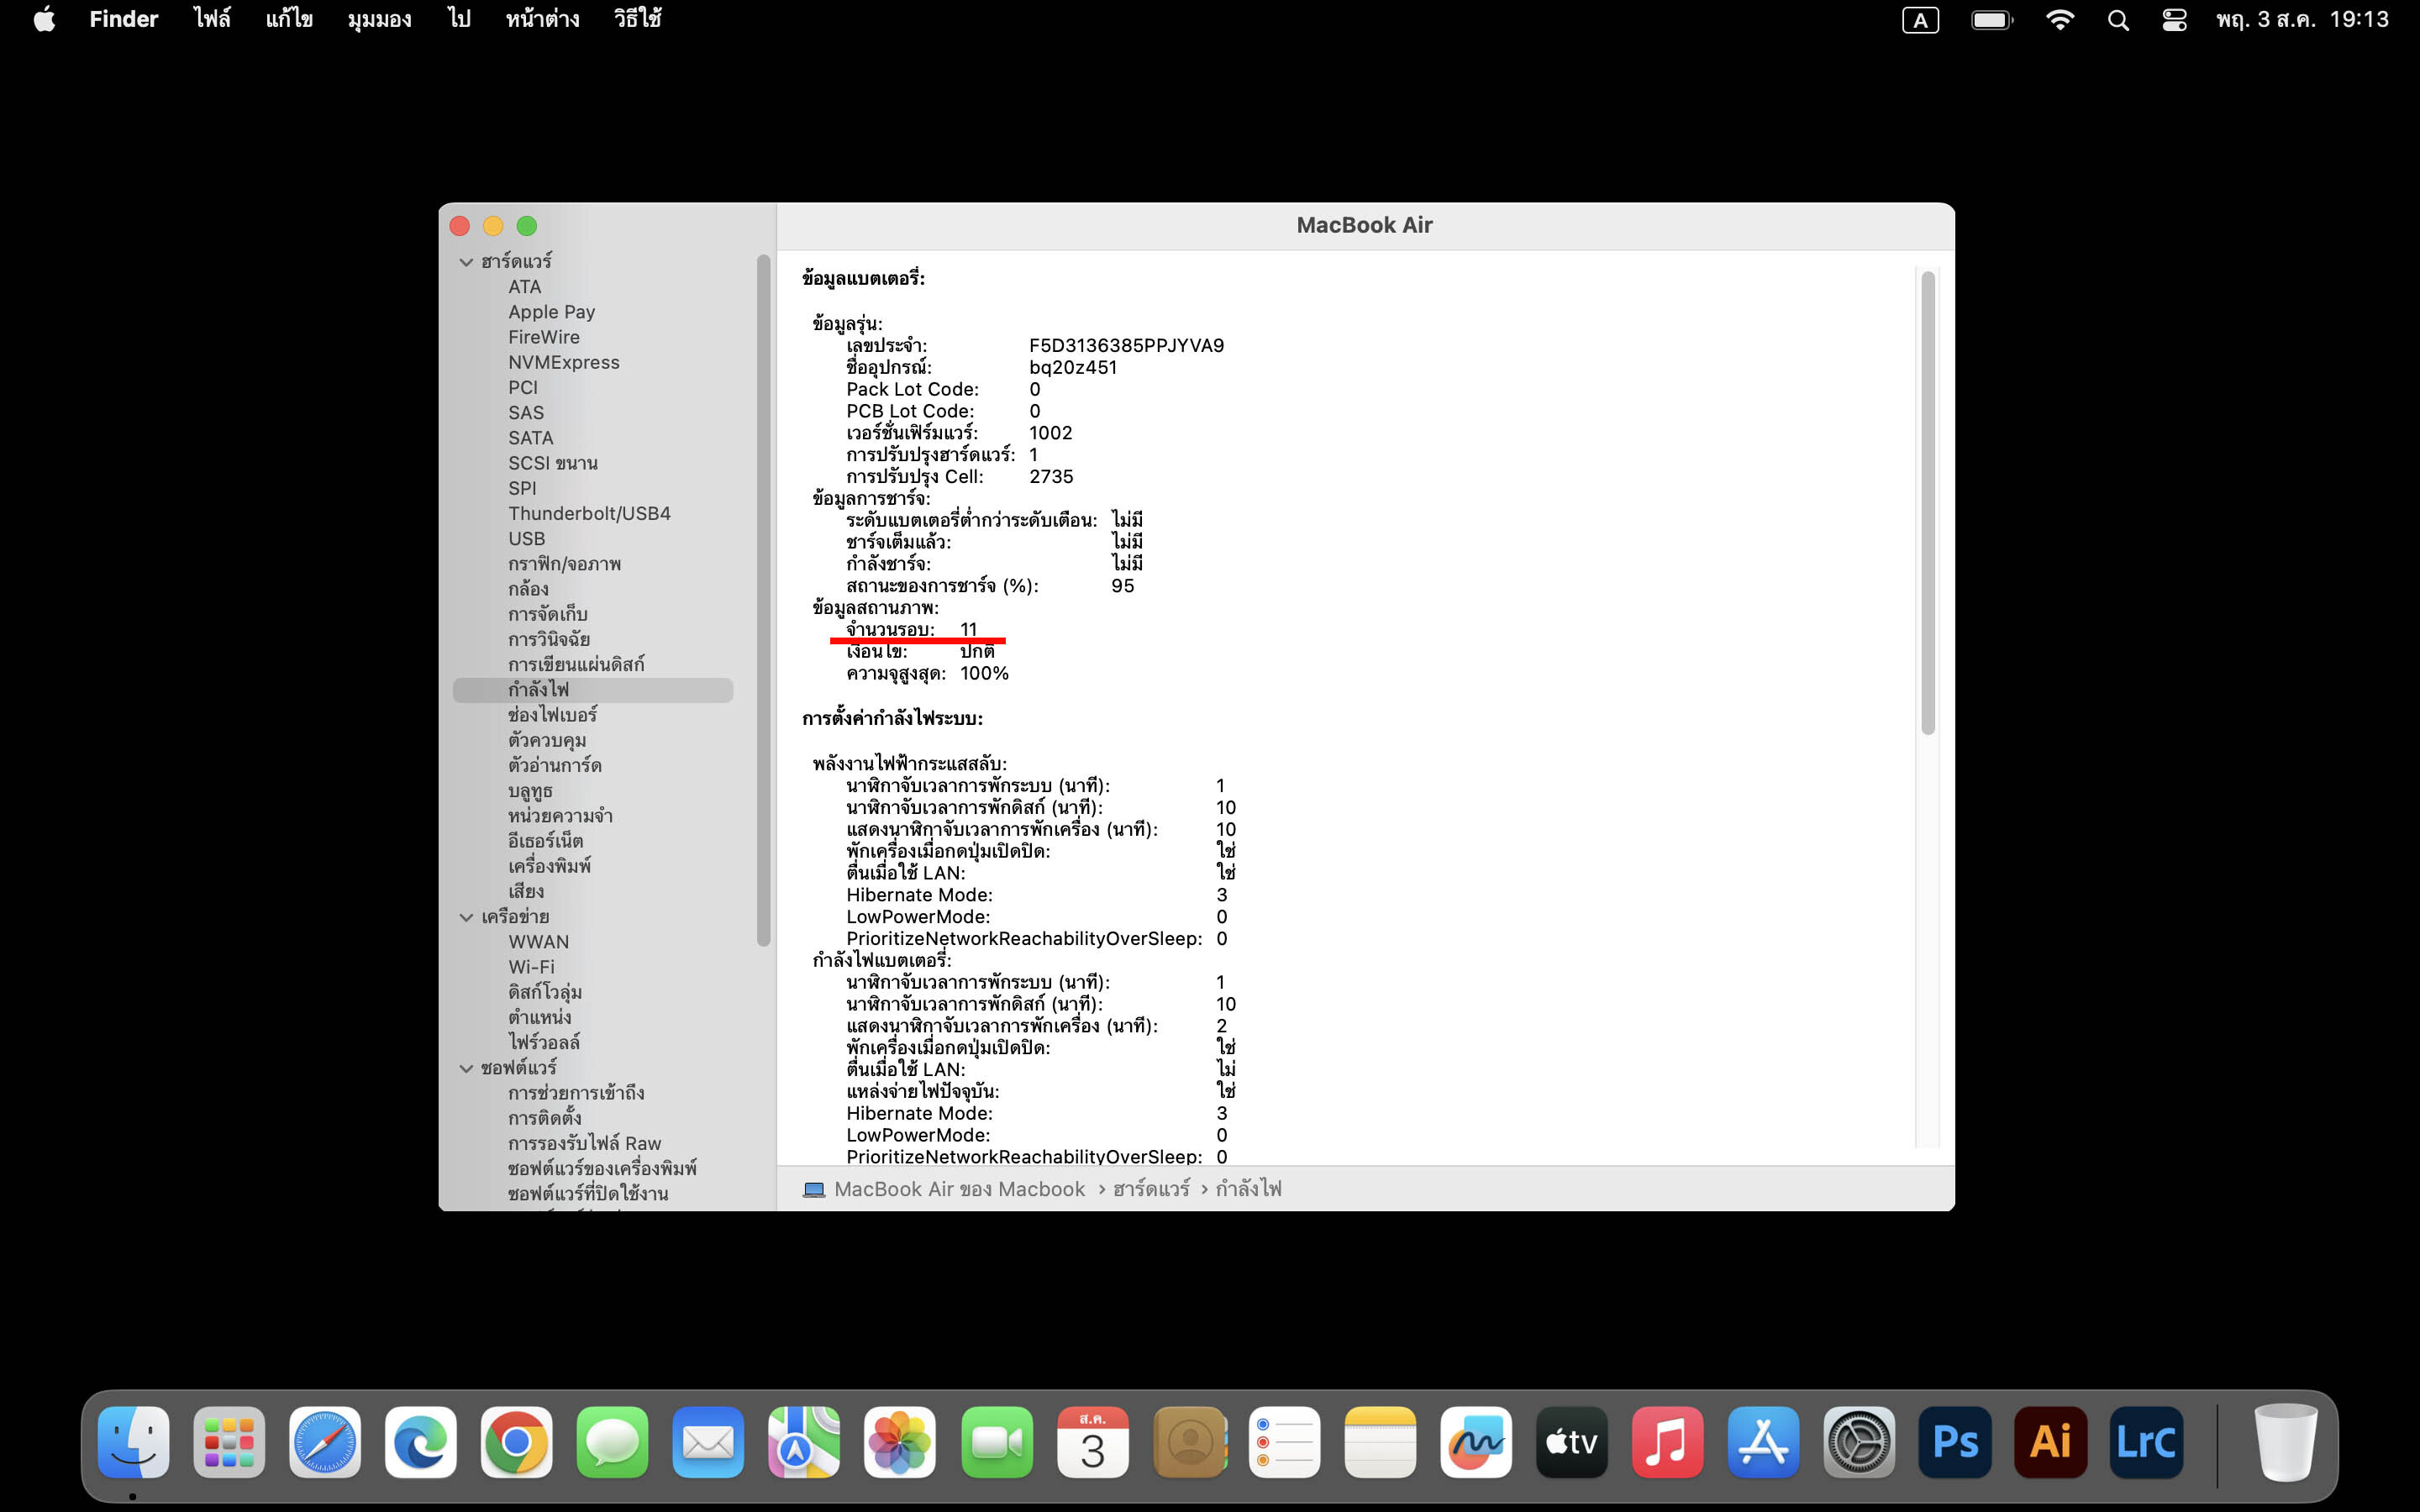Viewport: 2420px width, 1512px height.
Task: Click the sidebar scrollbar
Action: point(763,600)
